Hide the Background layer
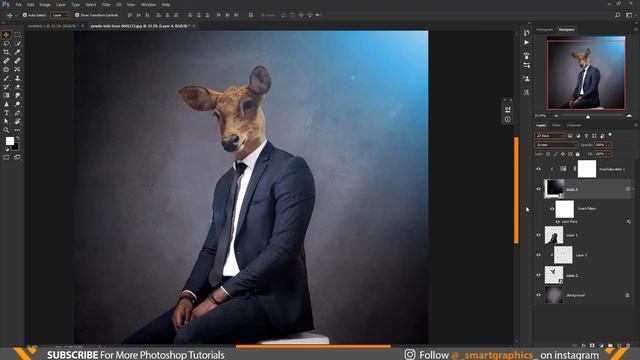Screen dimensions: 640x360 pyautogui.click(x=538, y=295)
